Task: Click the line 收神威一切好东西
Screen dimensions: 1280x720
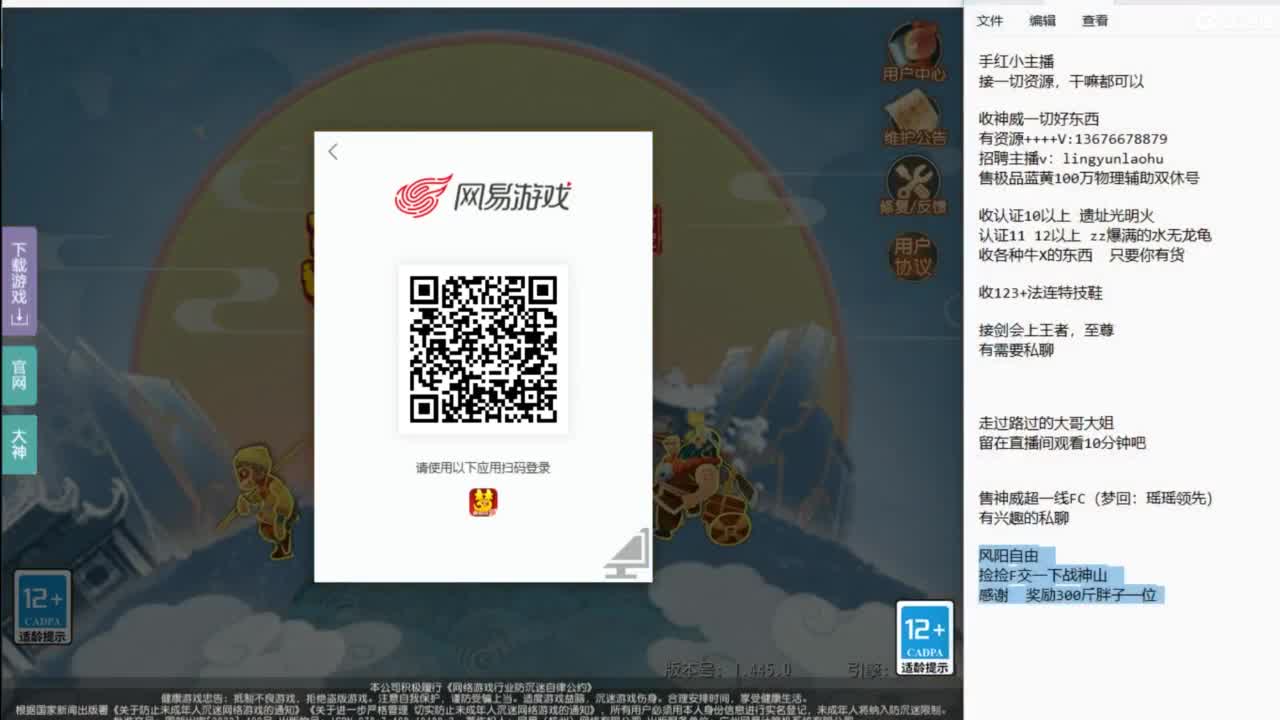Action: point(1039,120)
